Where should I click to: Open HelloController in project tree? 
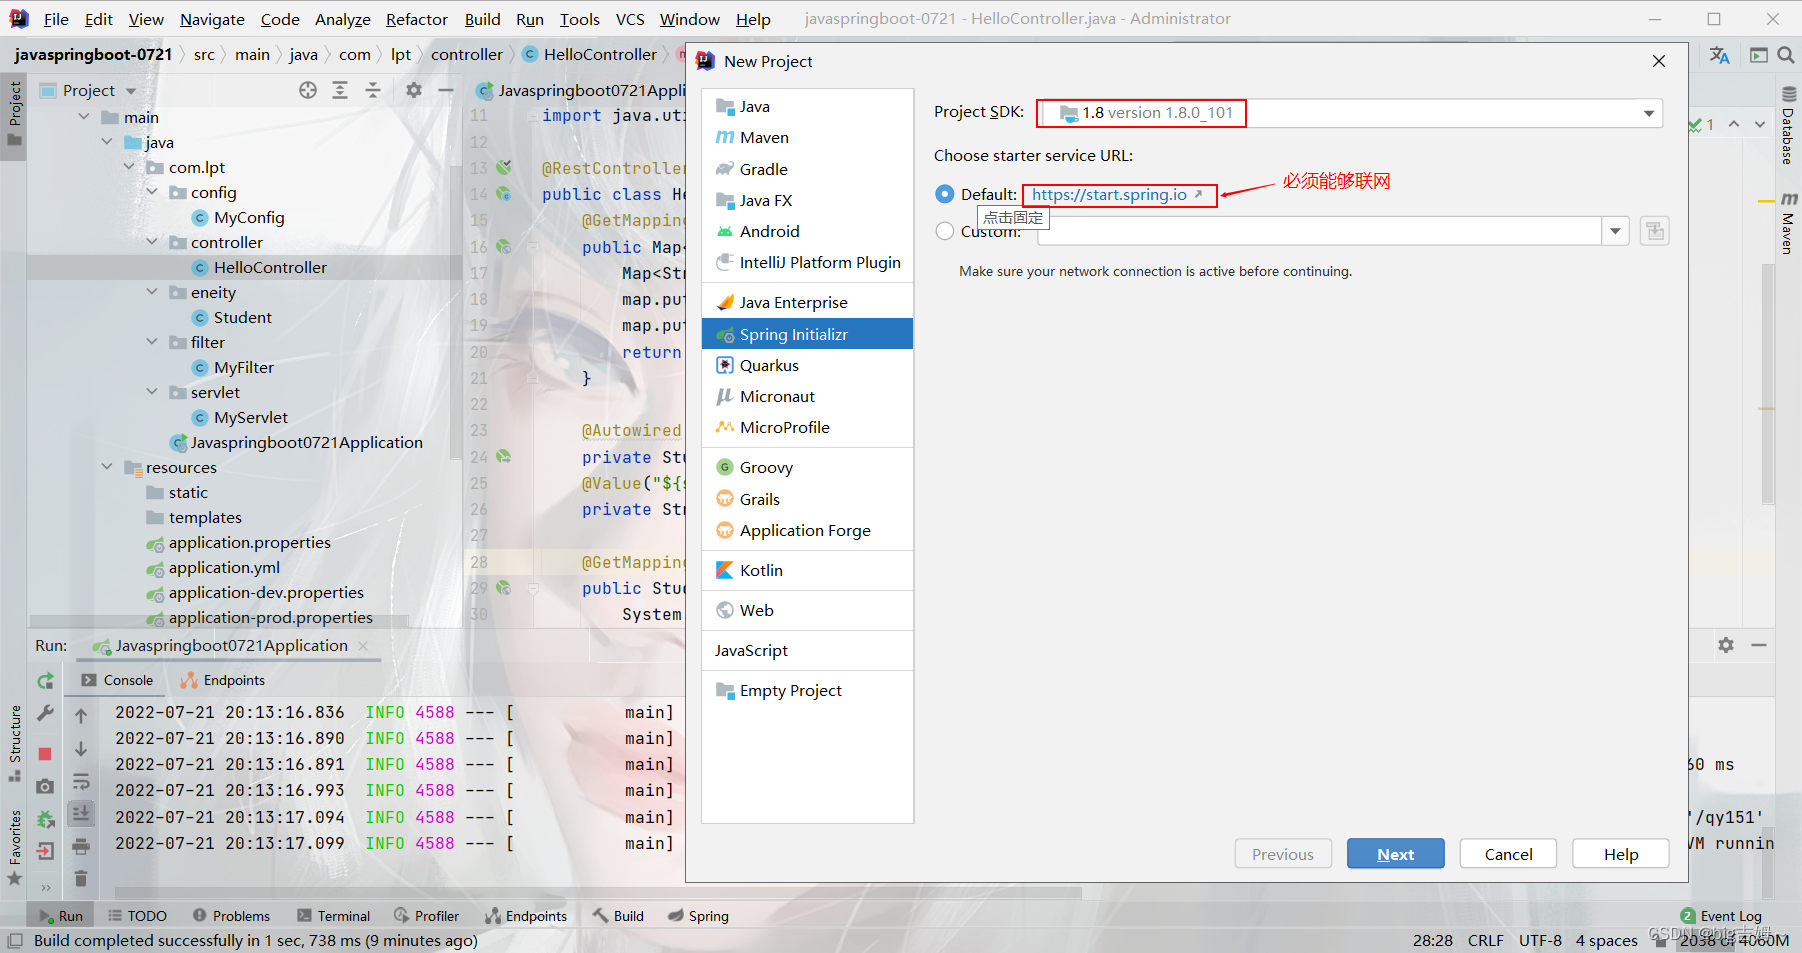click(x=270, y=267)
